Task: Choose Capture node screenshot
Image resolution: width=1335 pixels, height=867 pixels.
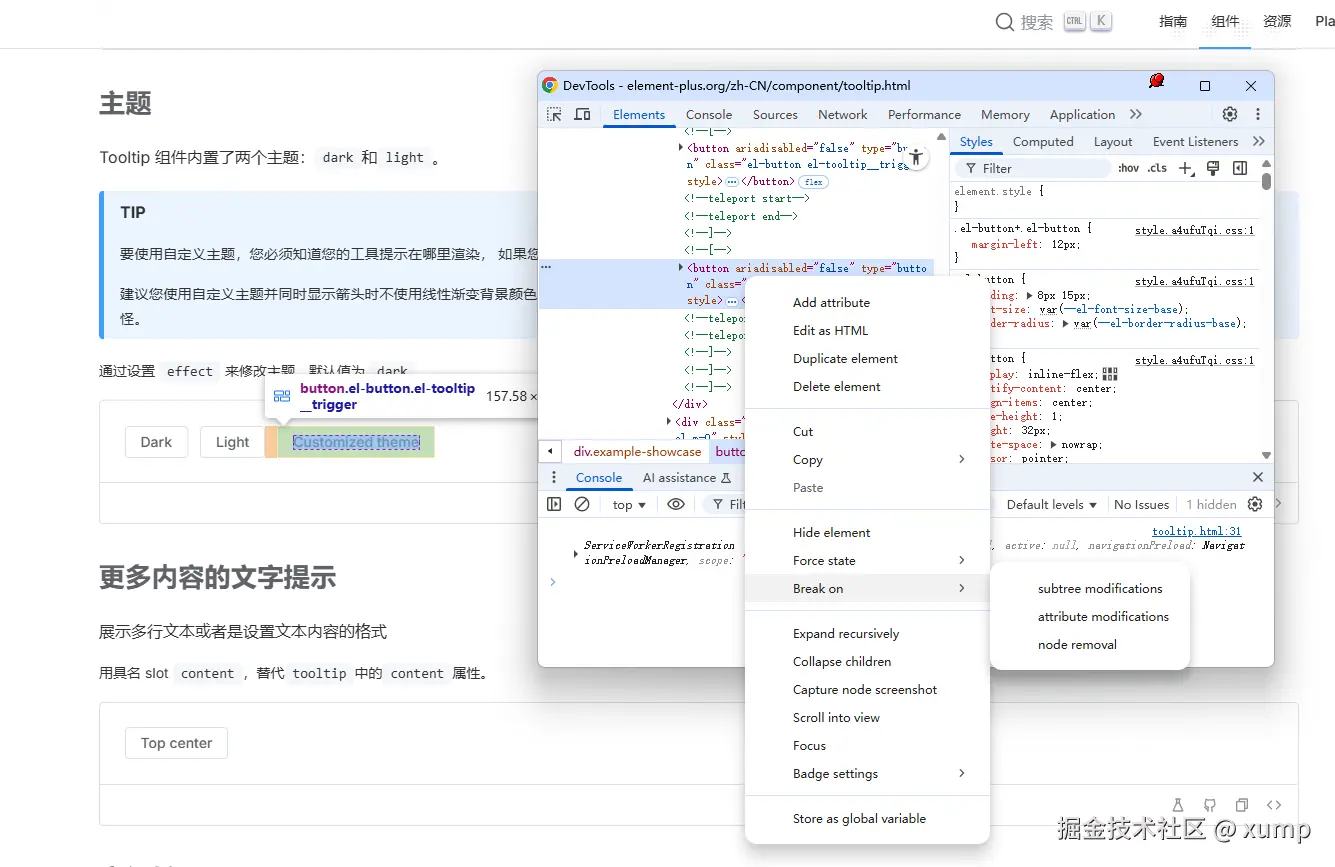Action: tap(867, 689)
